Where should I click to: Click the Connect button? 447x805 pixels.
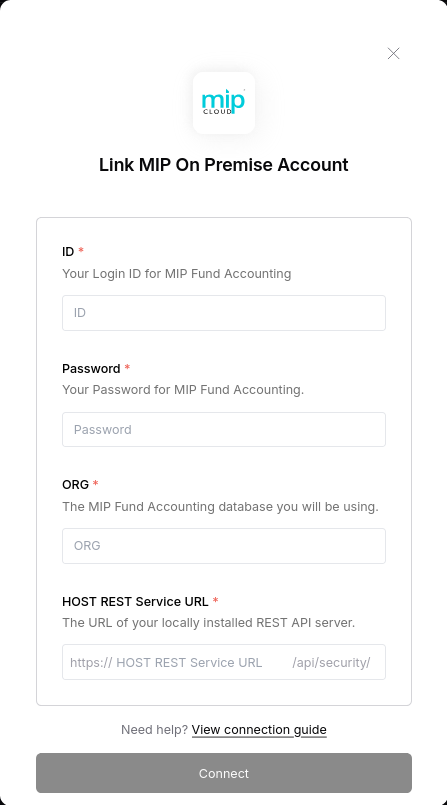(x=224, y=773)
